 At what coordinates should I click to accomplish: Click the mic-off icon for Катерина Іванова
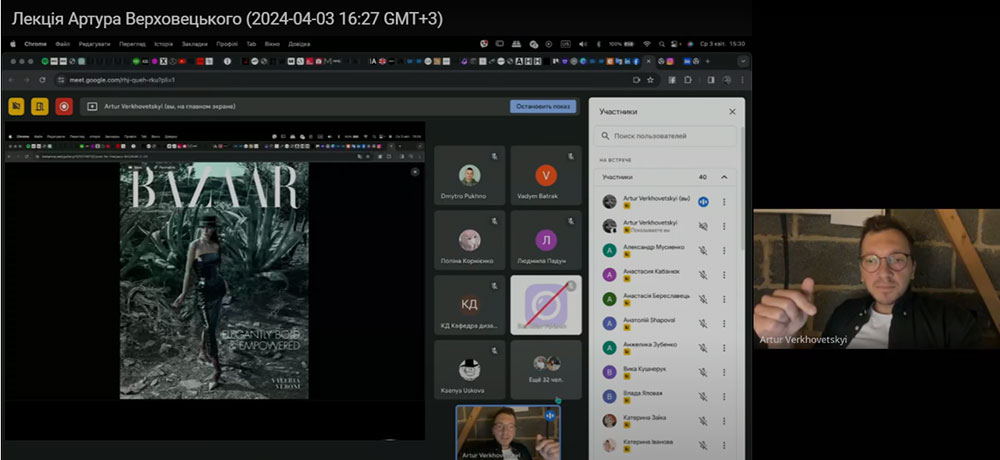click(x=703, y=445)
